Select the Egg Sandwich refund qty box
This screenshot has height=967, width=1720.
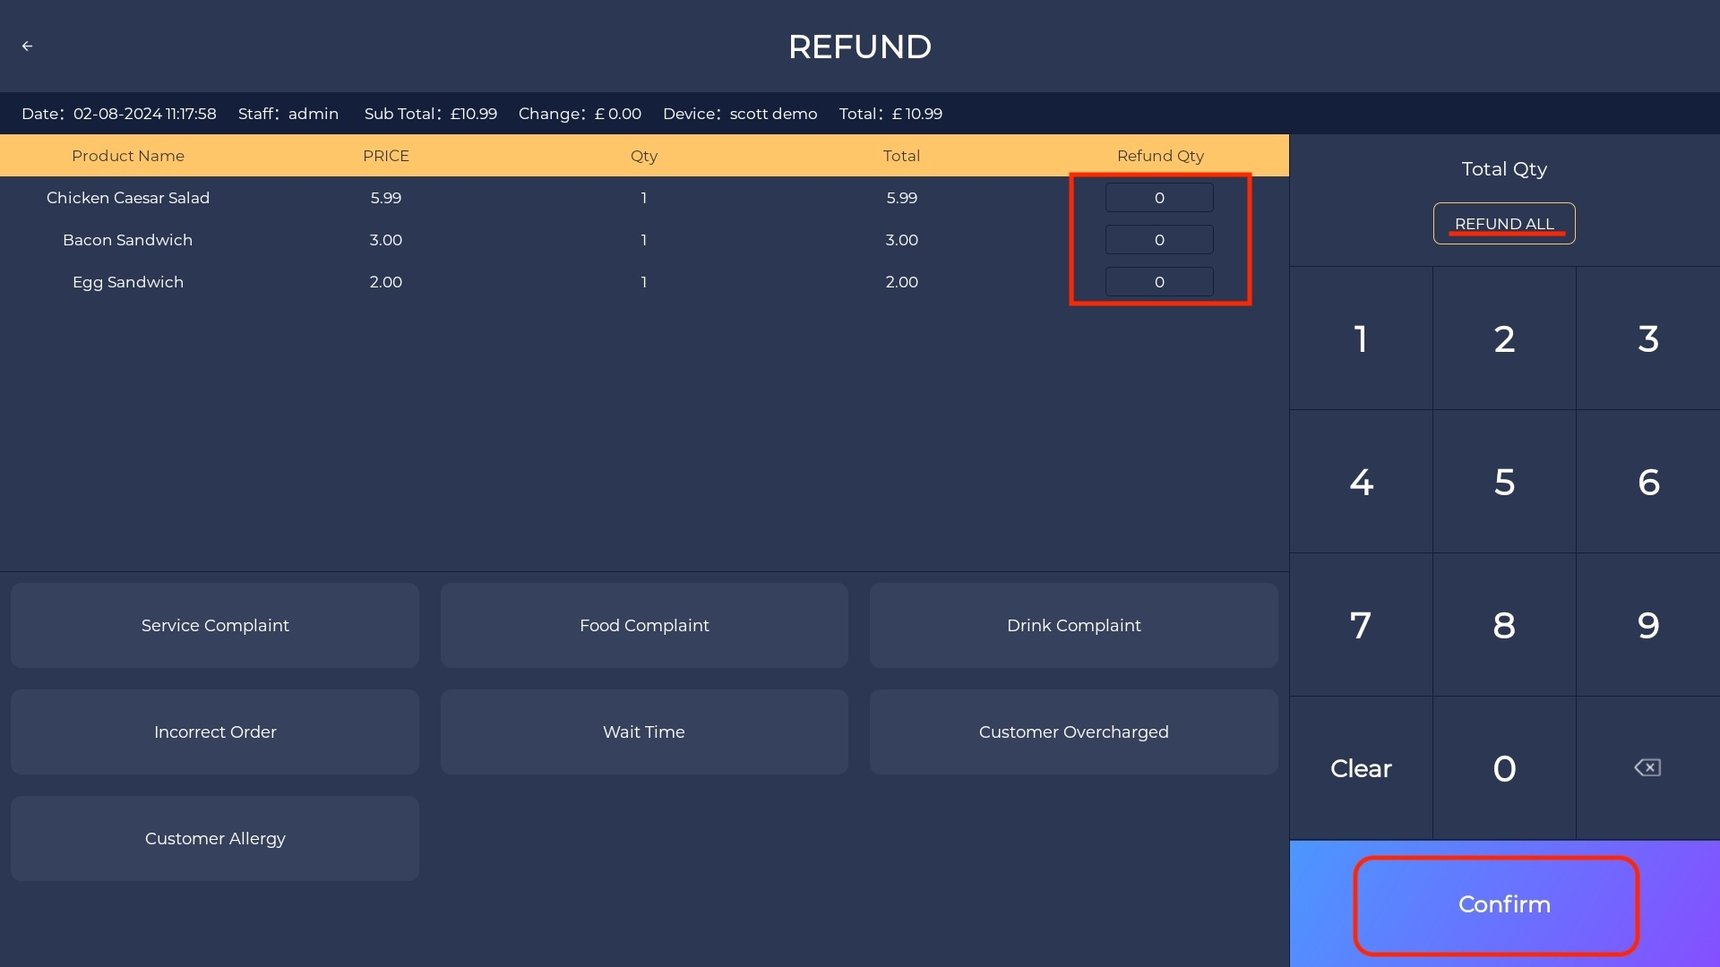pos(1159,282)
